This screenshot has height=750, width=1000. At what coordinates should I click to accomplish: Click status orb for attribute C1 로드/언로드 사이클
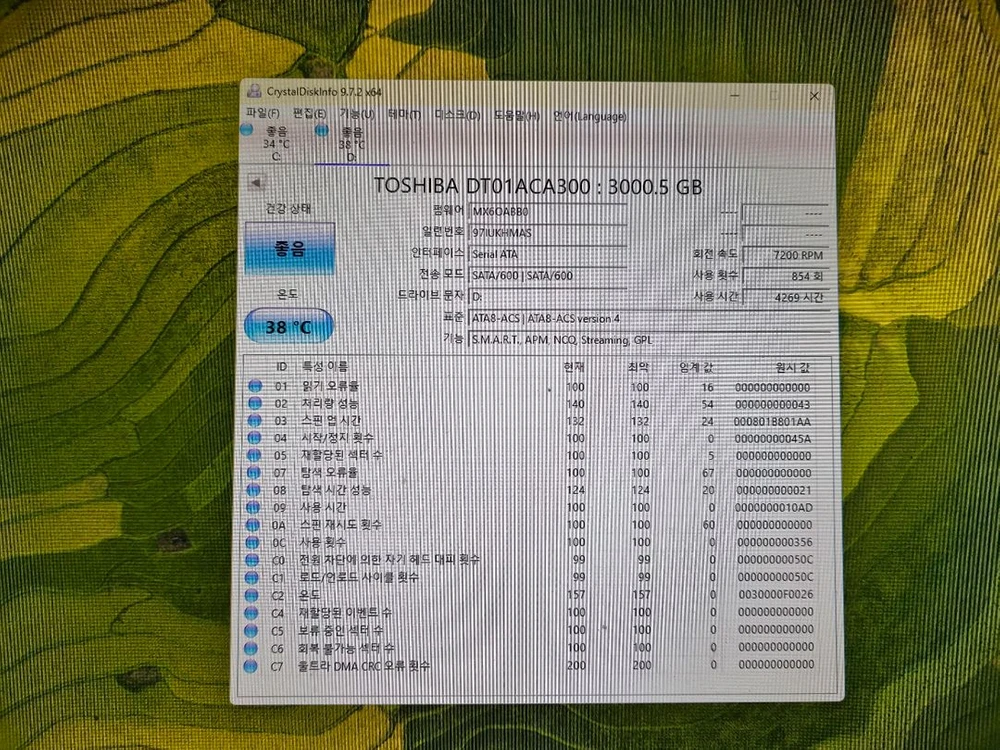click(x=252, y=577)
